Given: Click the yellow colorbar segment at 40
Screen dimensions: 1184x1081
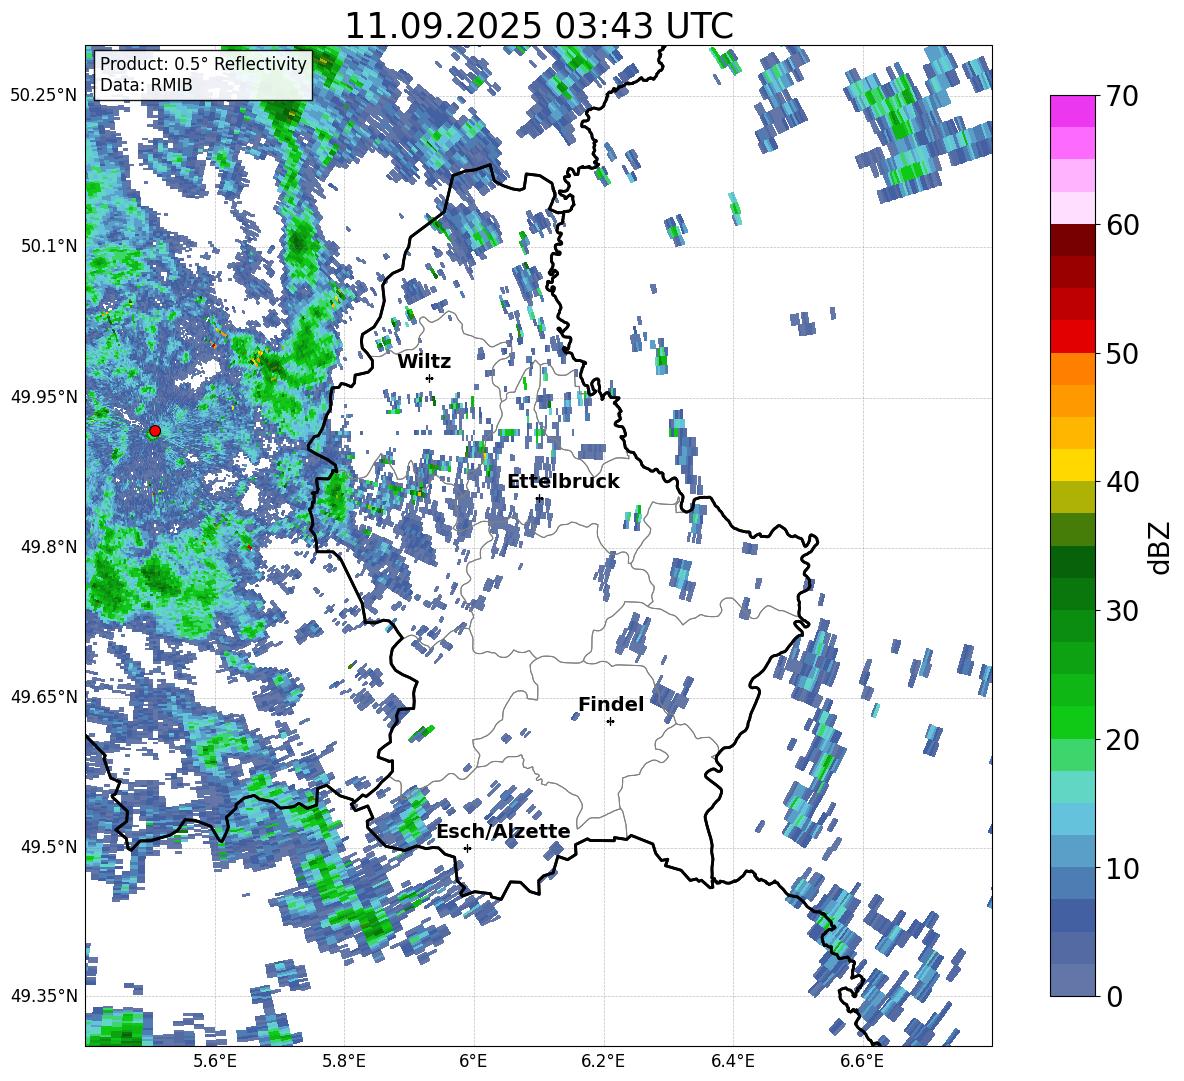Looking at the screenshot, I should tap(1072, 466).
